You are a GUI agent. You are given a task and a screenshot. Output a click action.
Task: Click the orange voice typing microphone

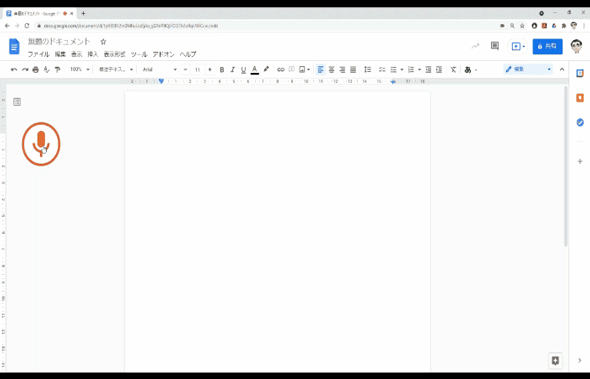click(x=41, y=144)
